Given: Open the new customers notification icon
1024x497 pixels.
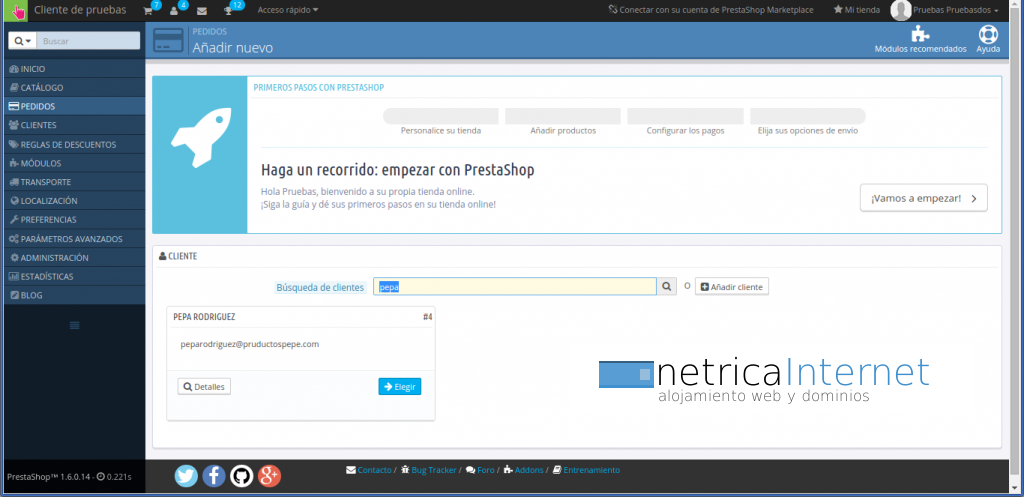Looking at the screenshot, I should 174,10.
